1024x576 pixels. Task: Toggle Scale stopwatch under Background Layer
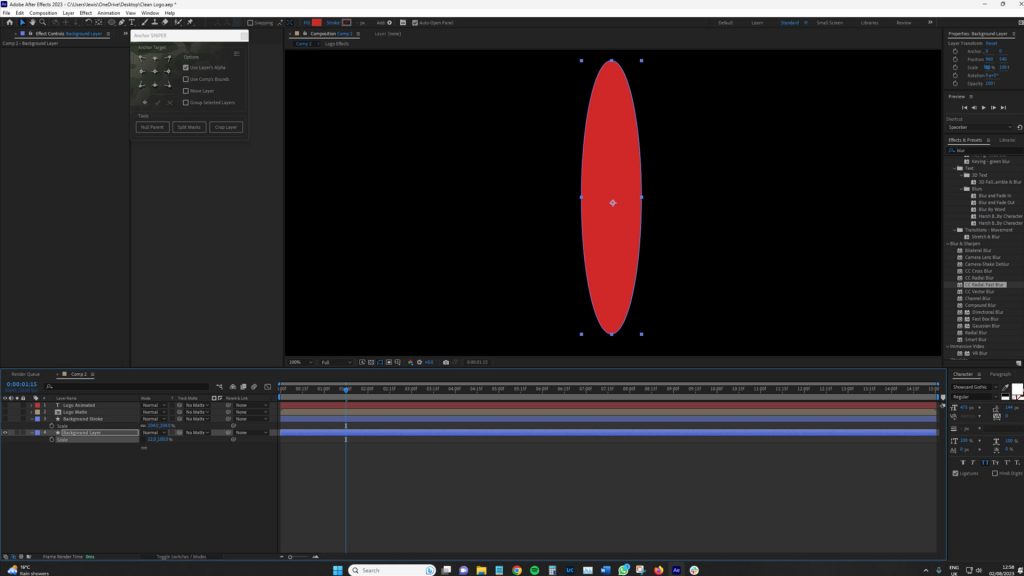52,440
